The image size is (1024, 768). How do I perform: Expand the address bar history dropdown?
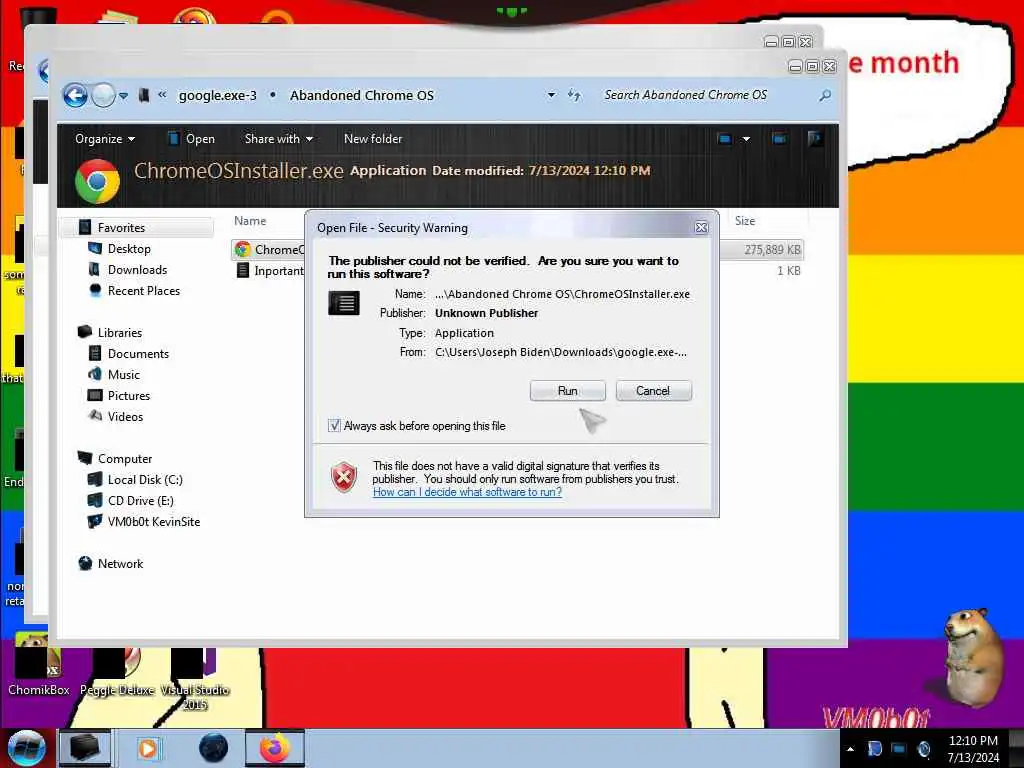pos(551,95)
